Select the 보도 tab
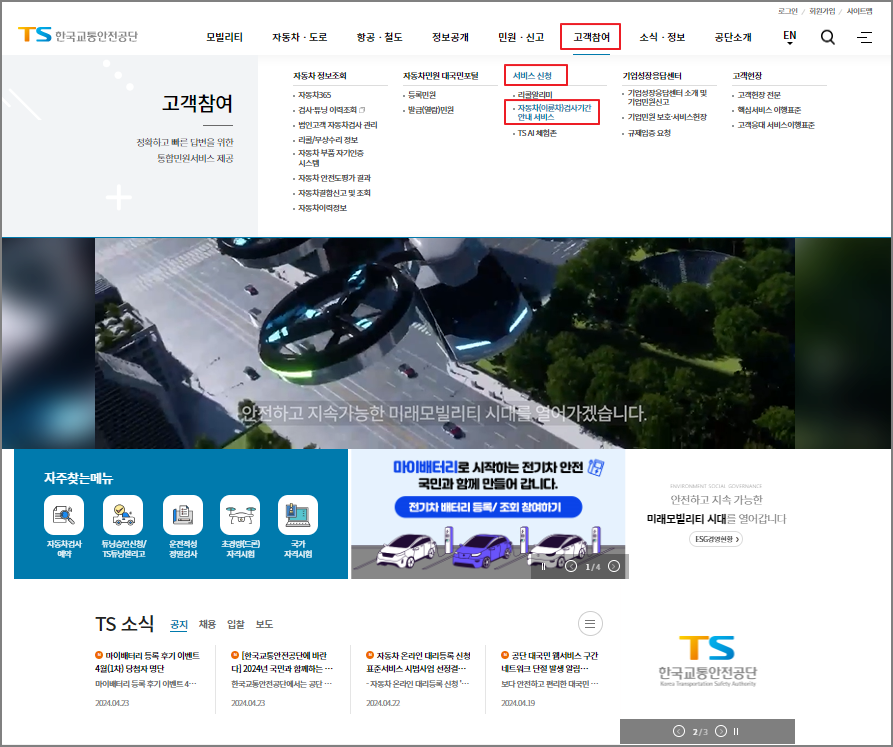The image size is (893, 747). (263, 624)
